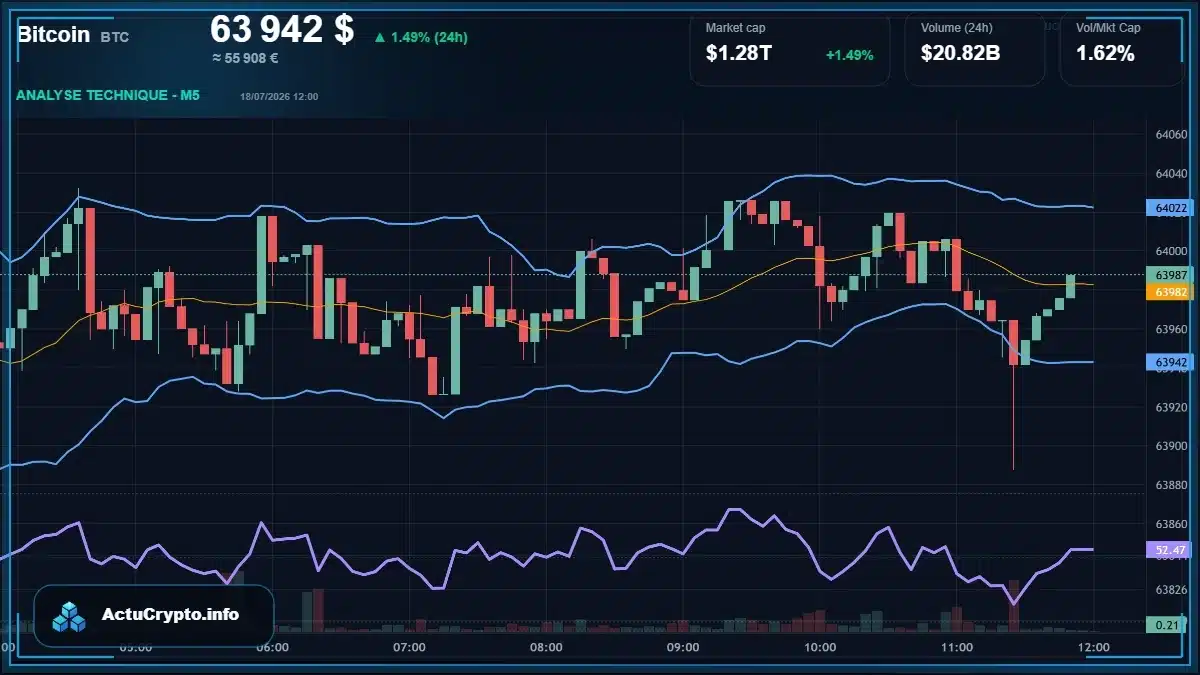Image resolution: width=1200 pixels, height=675 pixels.
Task: Click the ActuCrypto cube logo icon
Action: 70,616
